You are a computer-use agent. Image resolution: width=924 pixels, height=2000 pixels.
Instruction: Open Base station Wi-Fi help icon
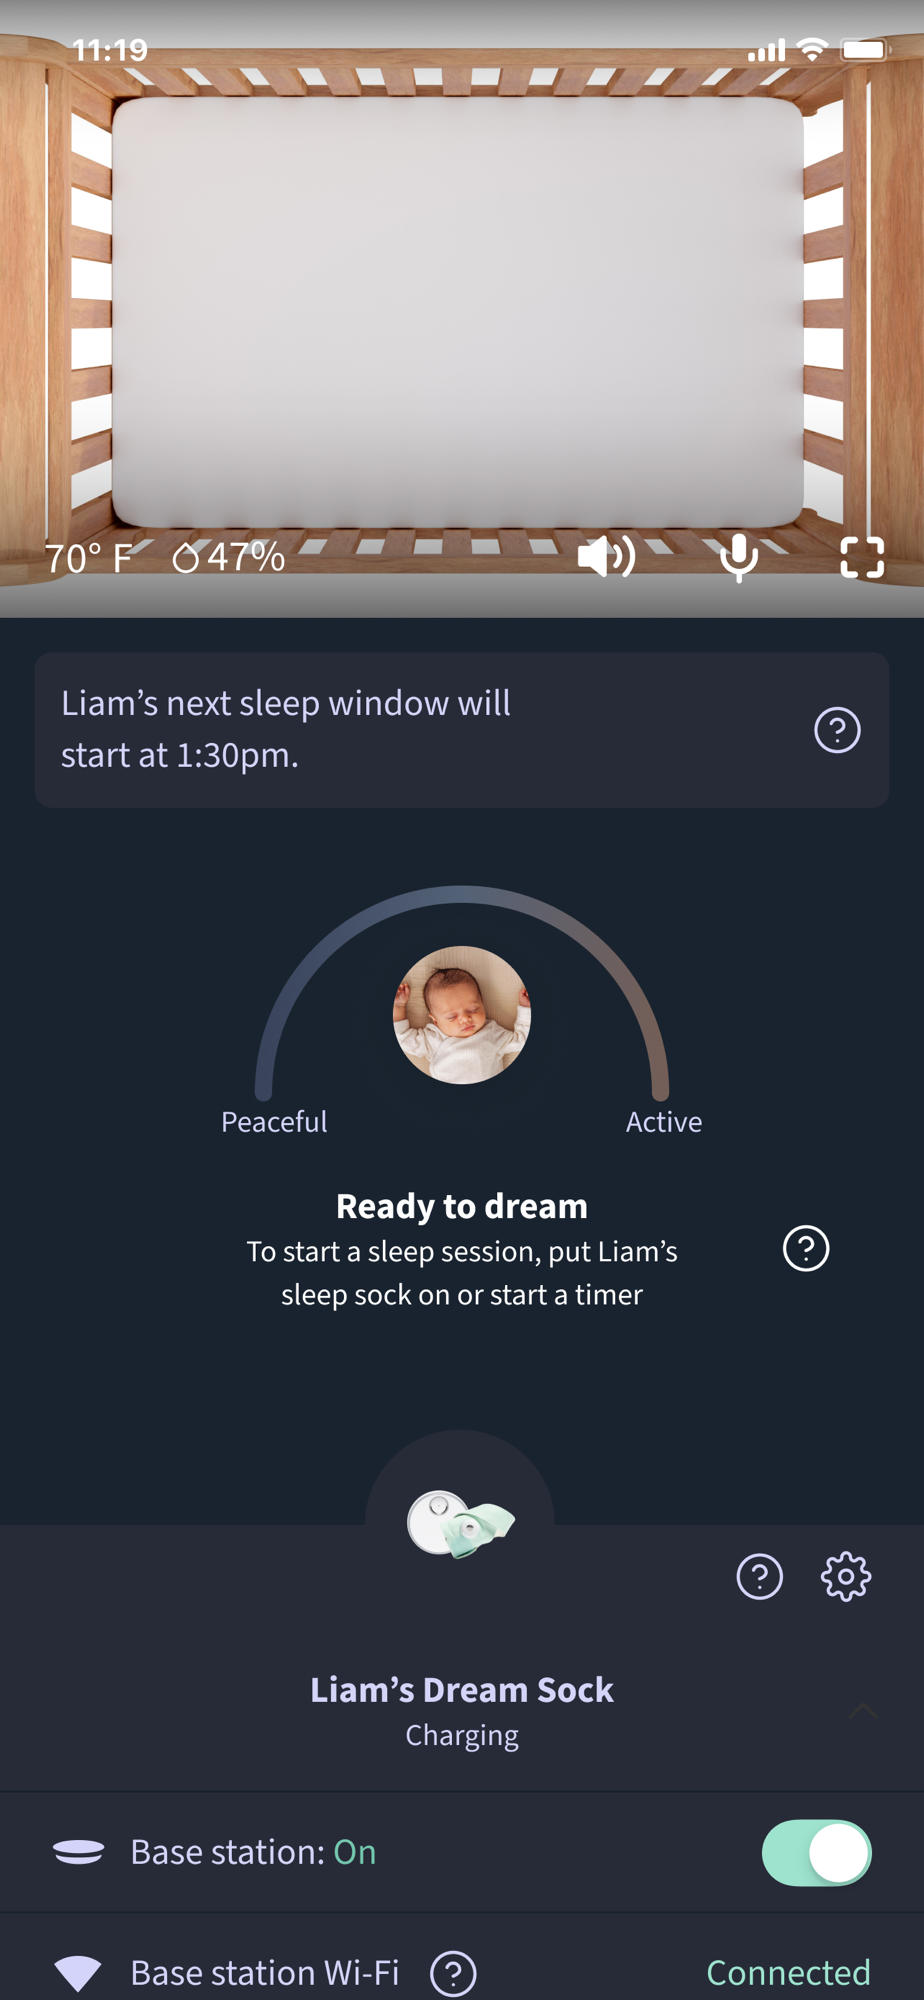[x=453, y=1973]
